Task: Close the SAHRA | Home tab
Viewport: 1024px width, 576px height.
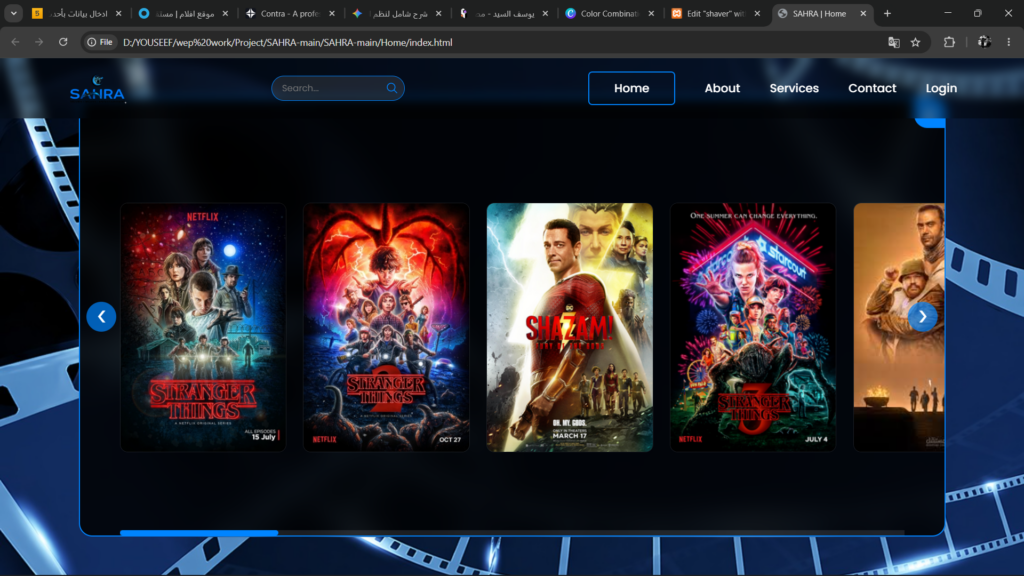Action: (x=863, y=13)
